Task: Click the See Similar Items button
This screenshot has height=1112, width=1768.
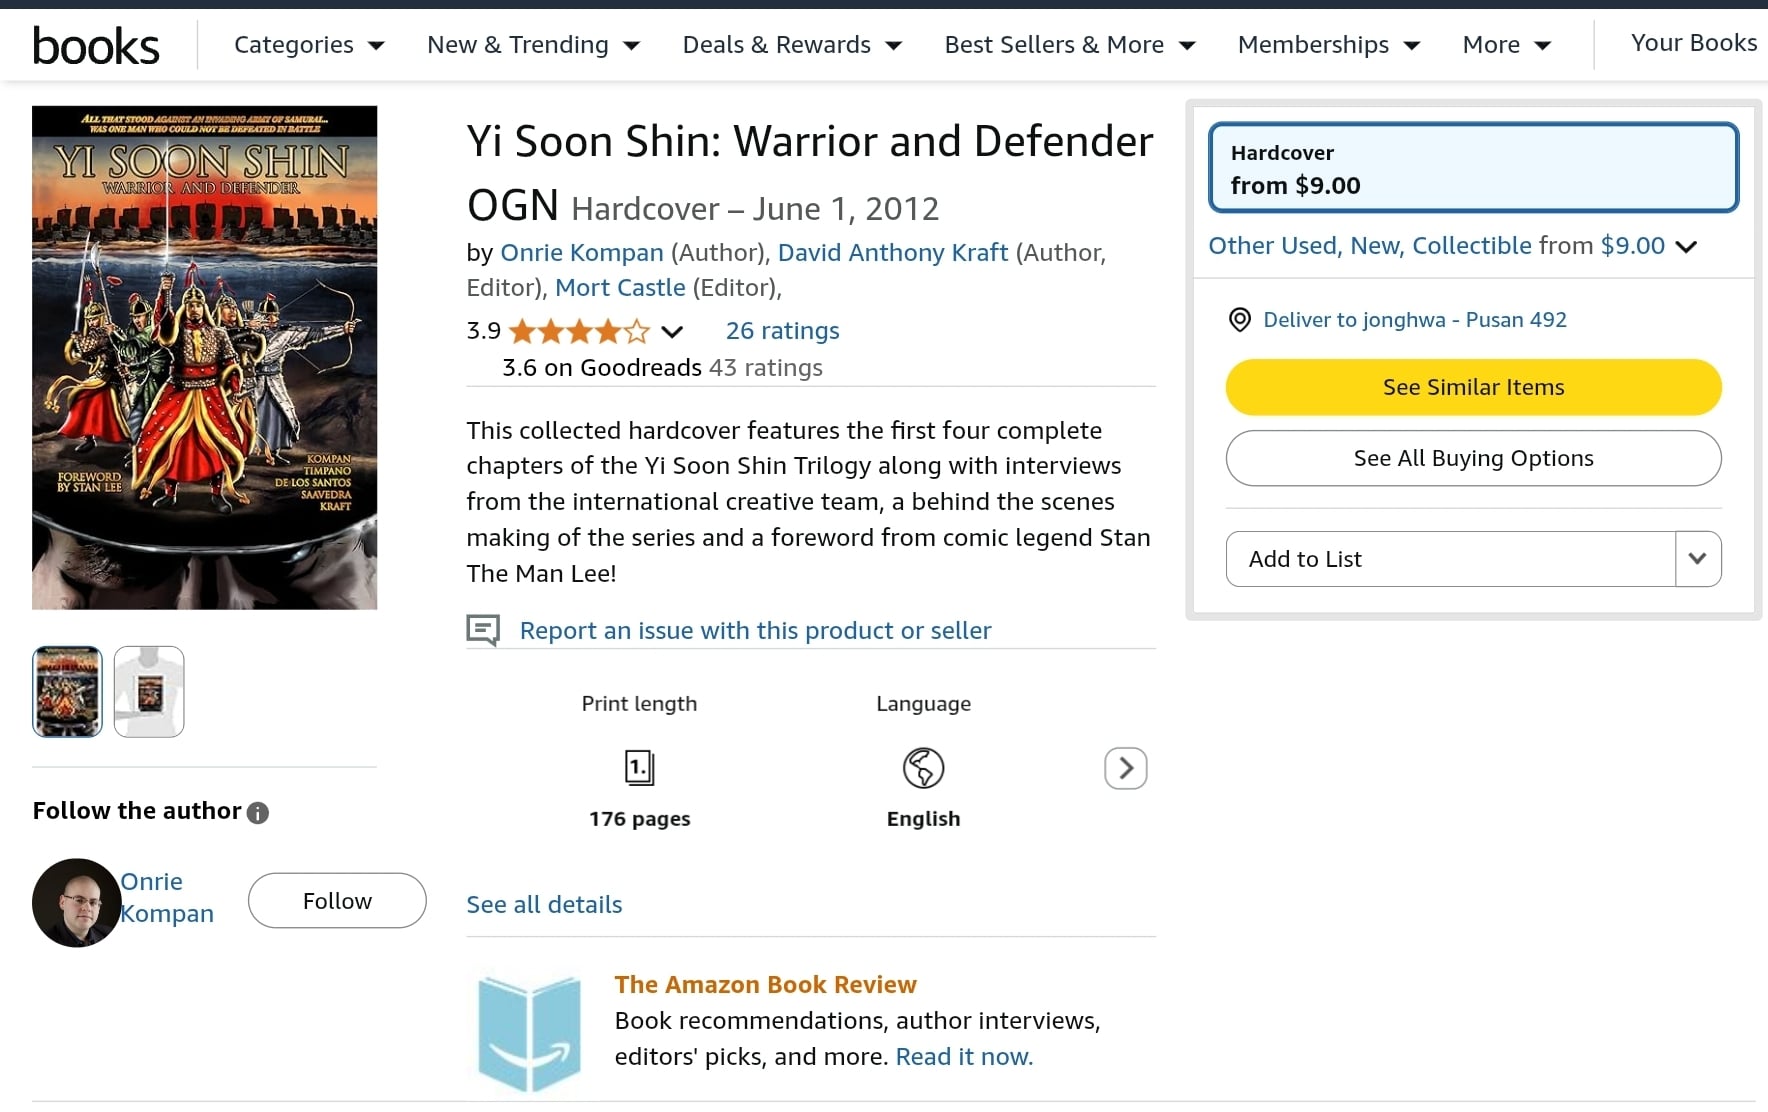Action: 1473,387
